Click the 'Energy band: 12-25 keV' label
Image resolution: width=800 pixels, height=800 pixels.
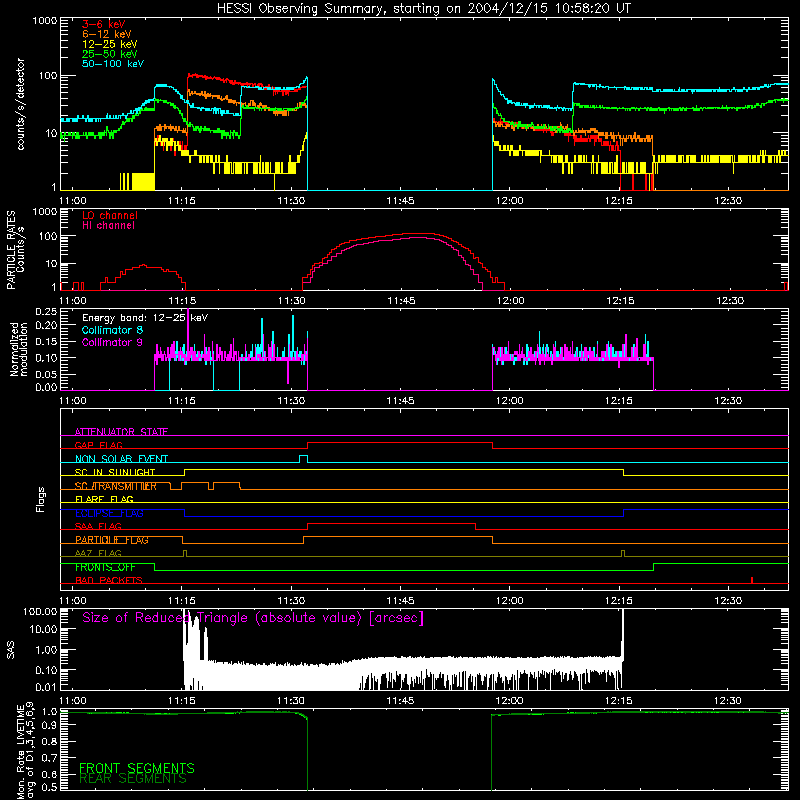145,318
